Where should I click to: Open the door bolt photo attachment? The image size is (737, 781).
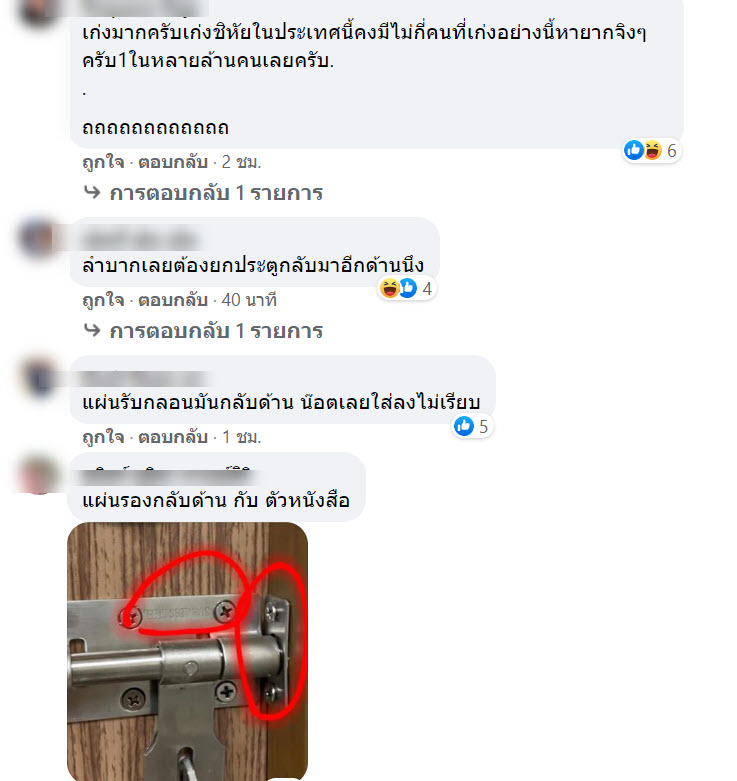[187, 651]
